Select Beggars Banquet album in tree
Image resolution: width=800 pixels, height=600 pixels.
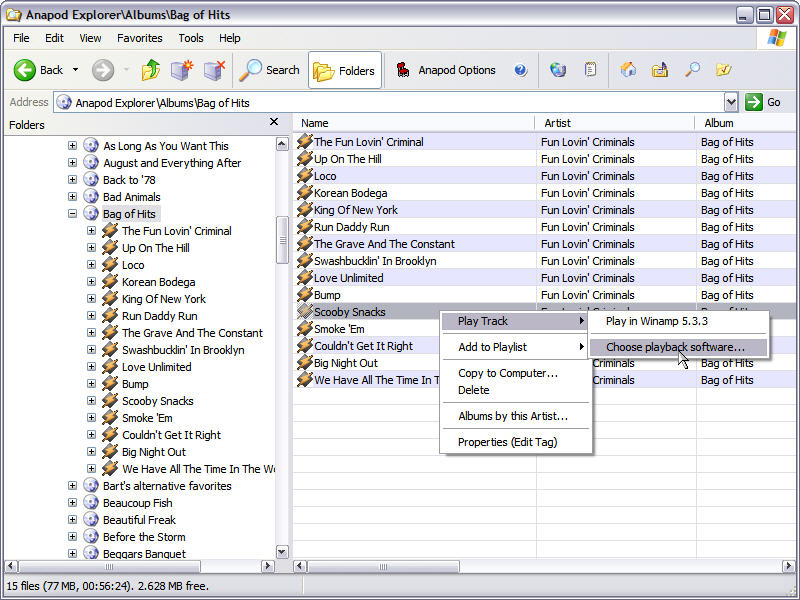click(144, 554)
